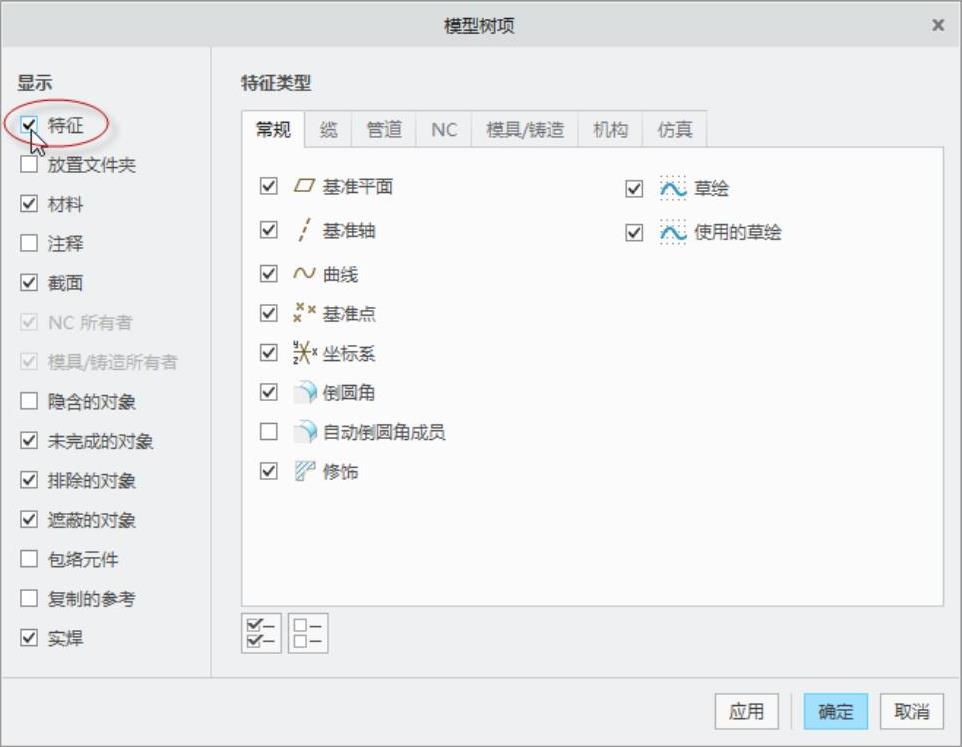Enable the 放置文件夹 checkbox
Screen dimensions: 962x747
[29, 165]
